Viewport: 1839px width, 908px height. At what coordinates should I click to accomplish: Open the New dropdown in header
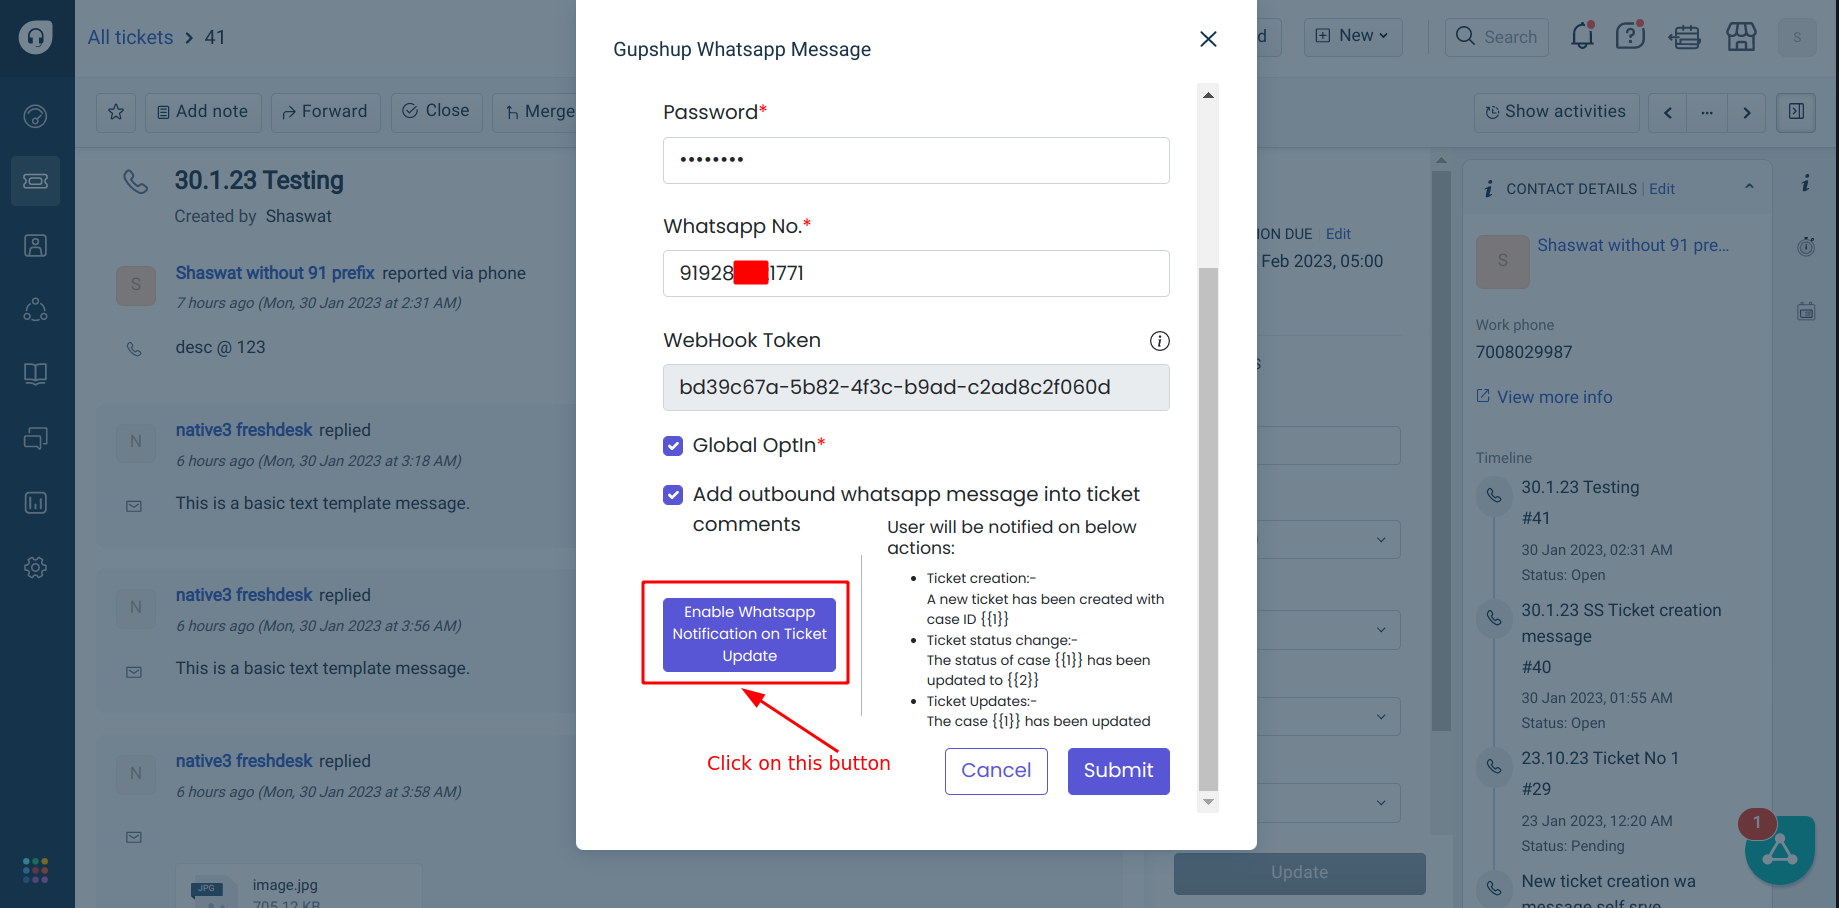coord(1353,37)
